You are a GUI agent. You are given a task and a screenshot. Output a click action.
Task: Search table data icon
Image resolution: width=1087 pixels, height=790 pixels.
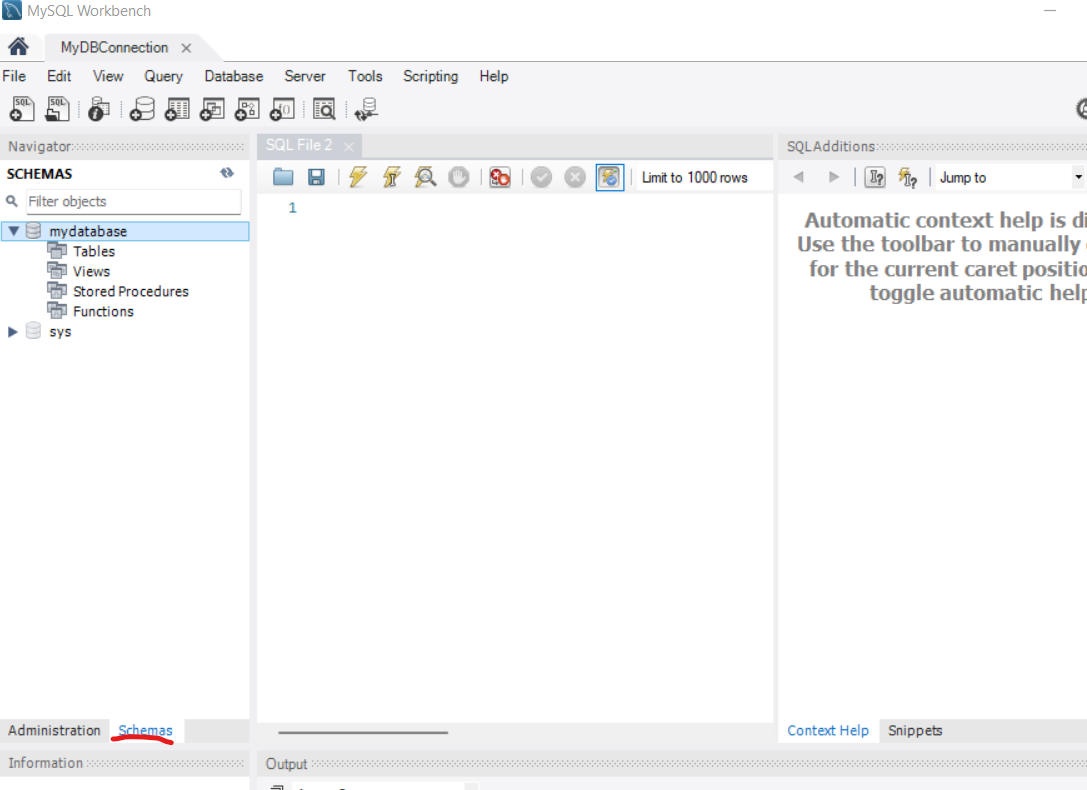point(324,109)
